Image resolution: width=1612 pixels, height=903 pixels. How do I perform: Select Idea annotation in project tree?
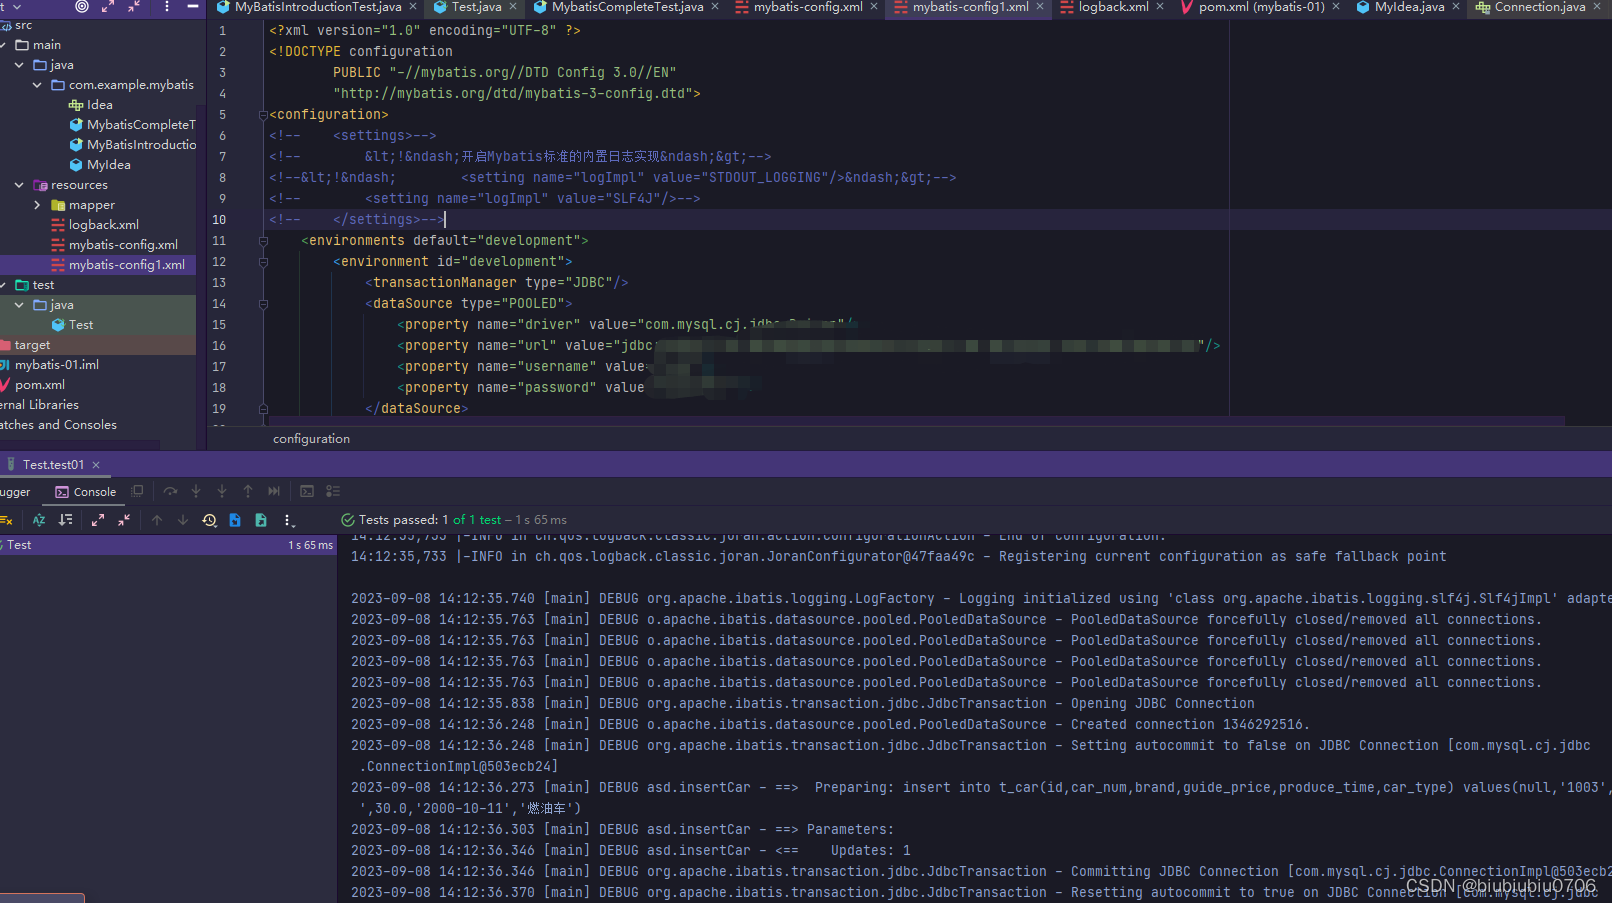[x=99, y=105]
